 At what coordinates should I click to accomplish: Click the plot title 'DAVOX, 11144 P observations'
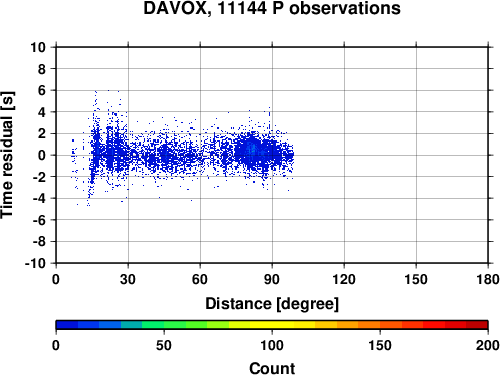(x=272, y=8)
